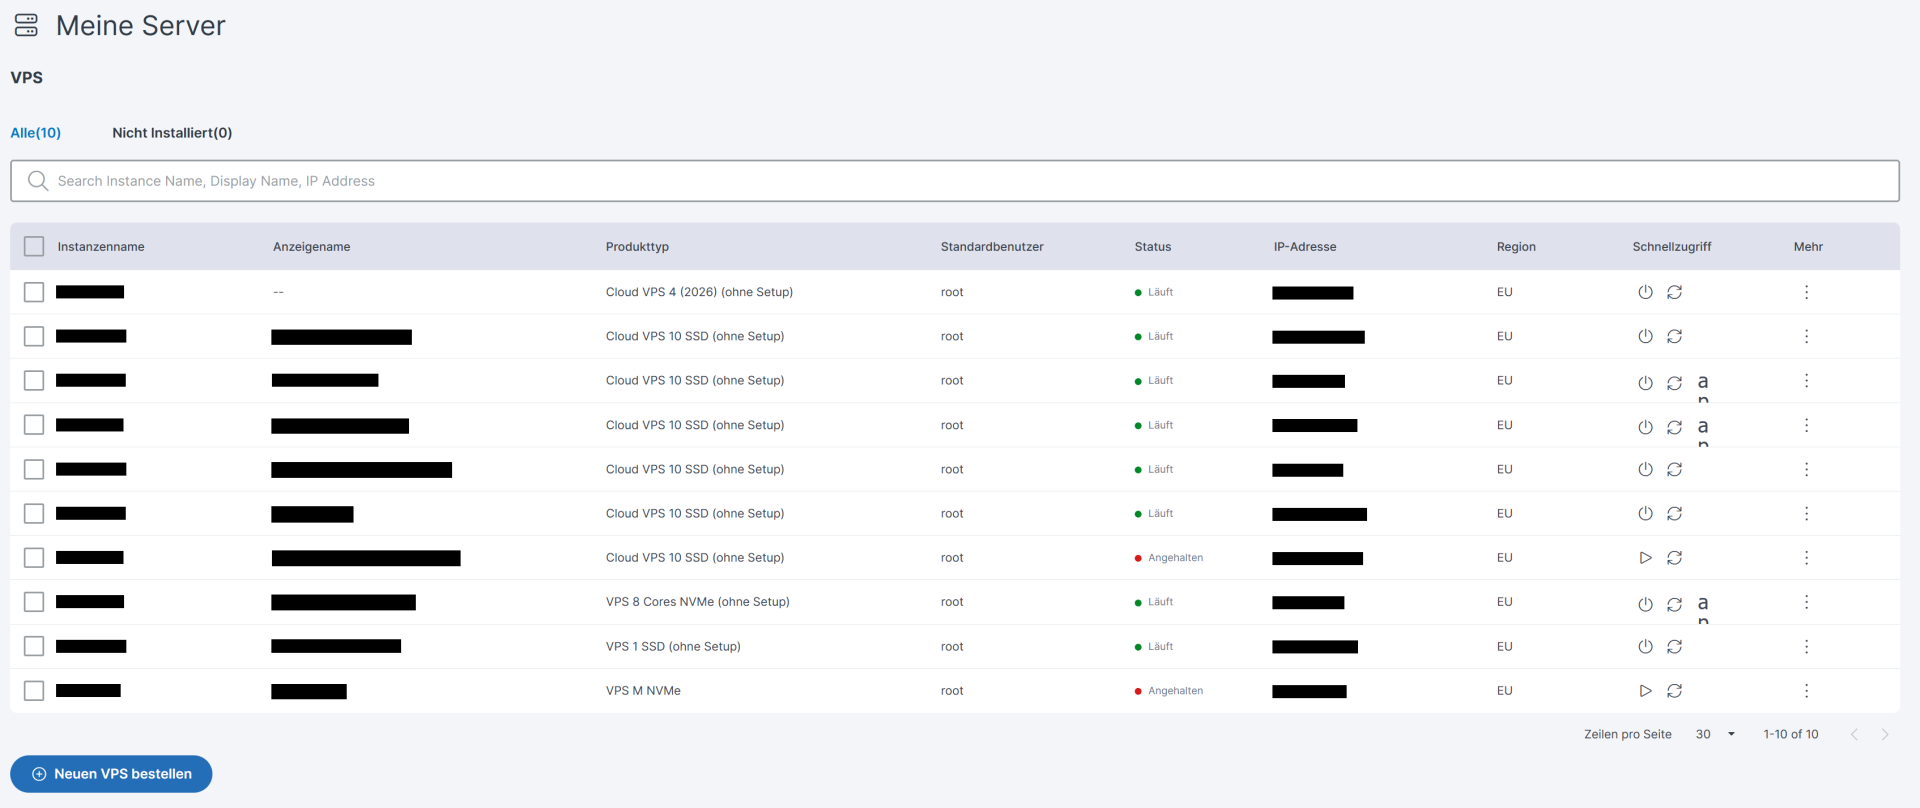
Task: Open more options for Cloud VPS 4 (2026)
Action: click(x=1806, y=292)
